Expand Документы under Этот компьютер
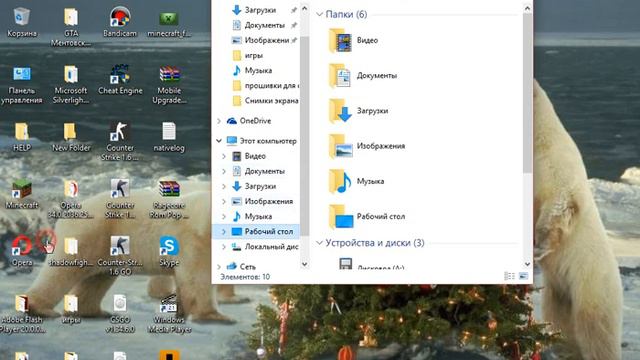Screen dimensions: 640x360 (x=224, y=171)
